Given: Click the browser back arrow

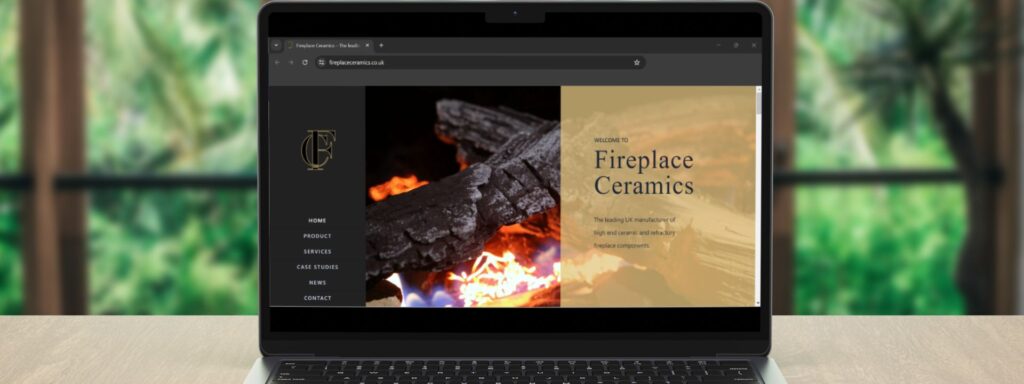Looking at the screenshot, I should click(x=277, y=63).
